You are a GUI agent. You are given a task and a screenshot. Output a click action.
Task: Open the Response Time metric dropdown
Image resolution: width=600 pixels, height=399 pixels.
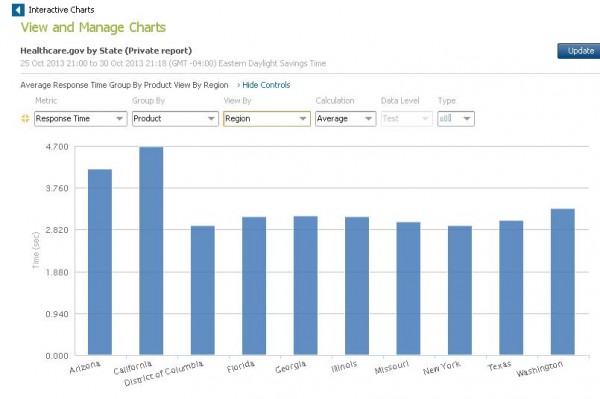(x=80, y=119)
